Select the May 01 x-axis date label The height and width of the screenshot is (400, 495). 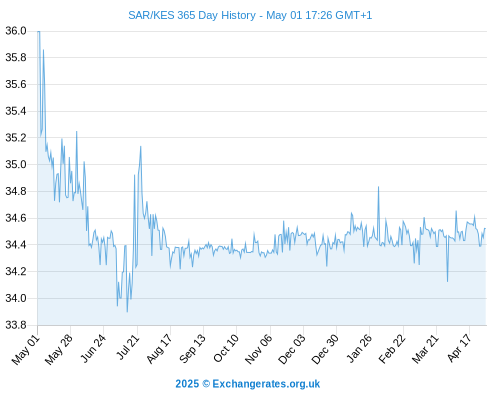26,350
